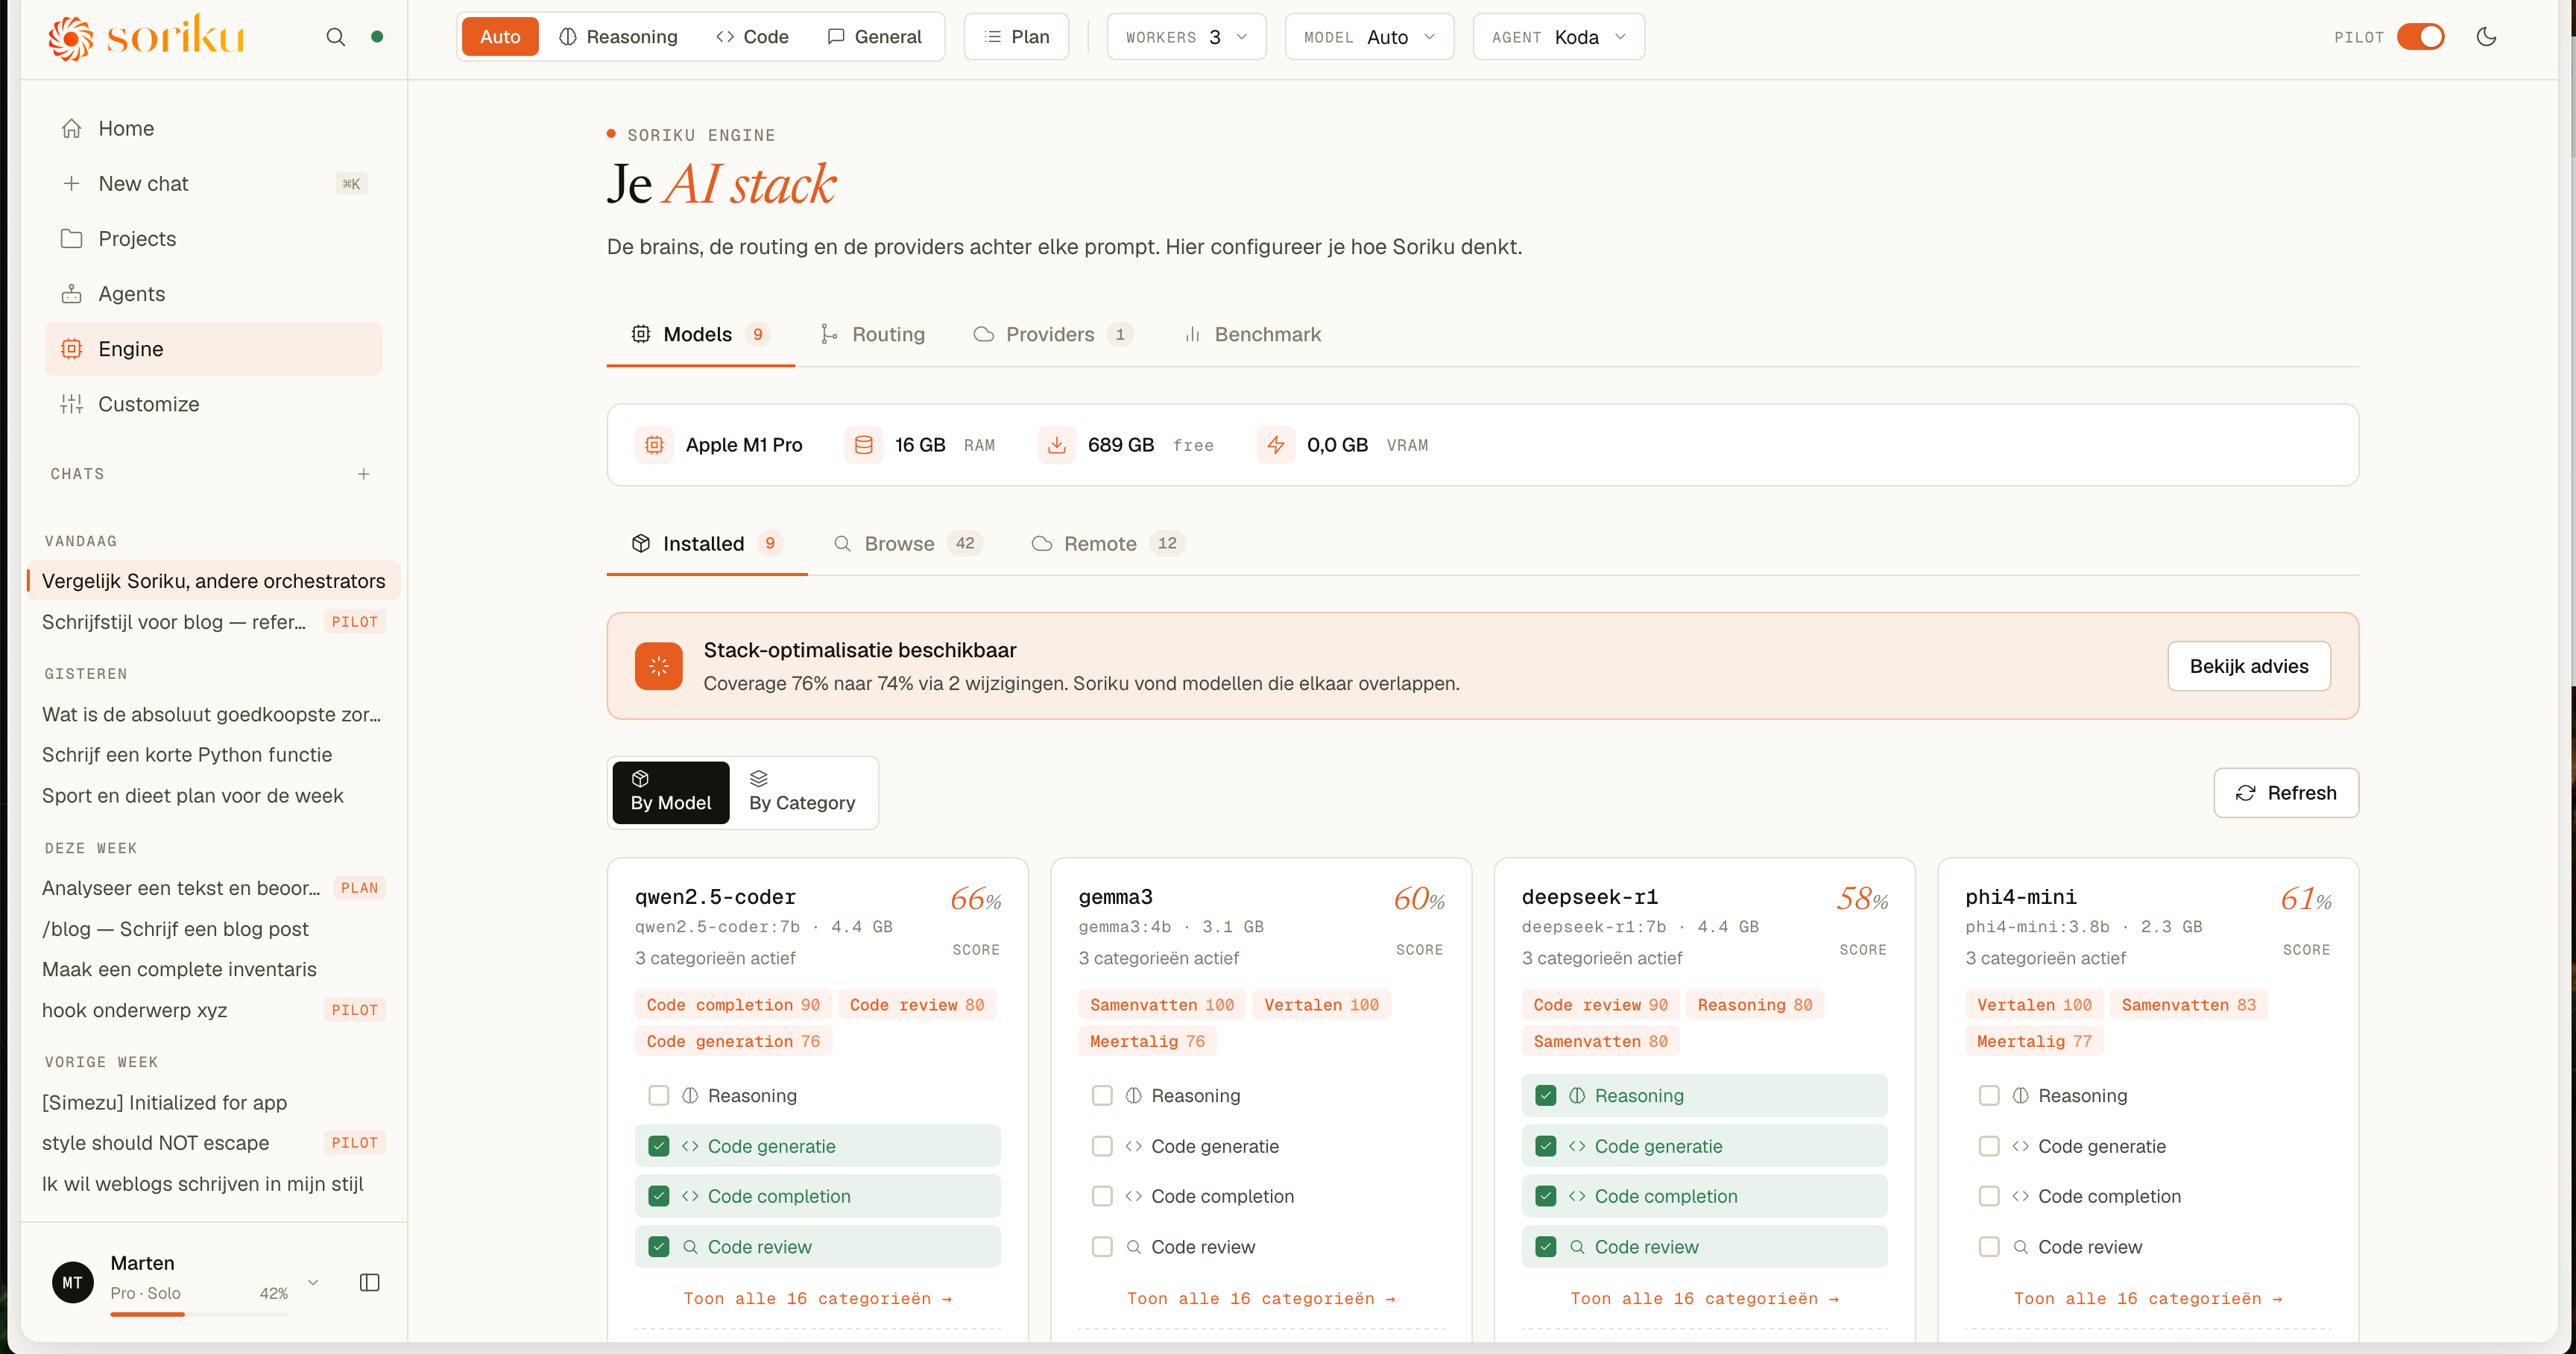Uncheck Code generatie for qwen2.5-coder

(658, 1146)
